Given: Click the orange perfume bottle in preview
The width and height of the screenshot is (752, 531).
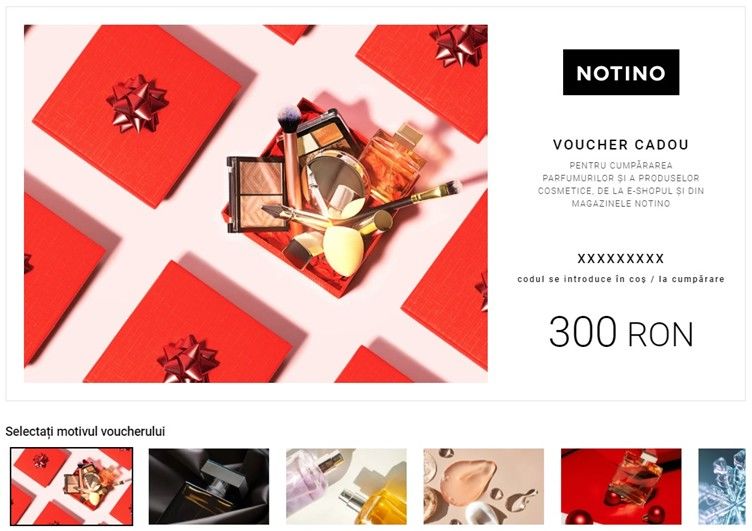Looking at the screenshot, I should (393, 162).
